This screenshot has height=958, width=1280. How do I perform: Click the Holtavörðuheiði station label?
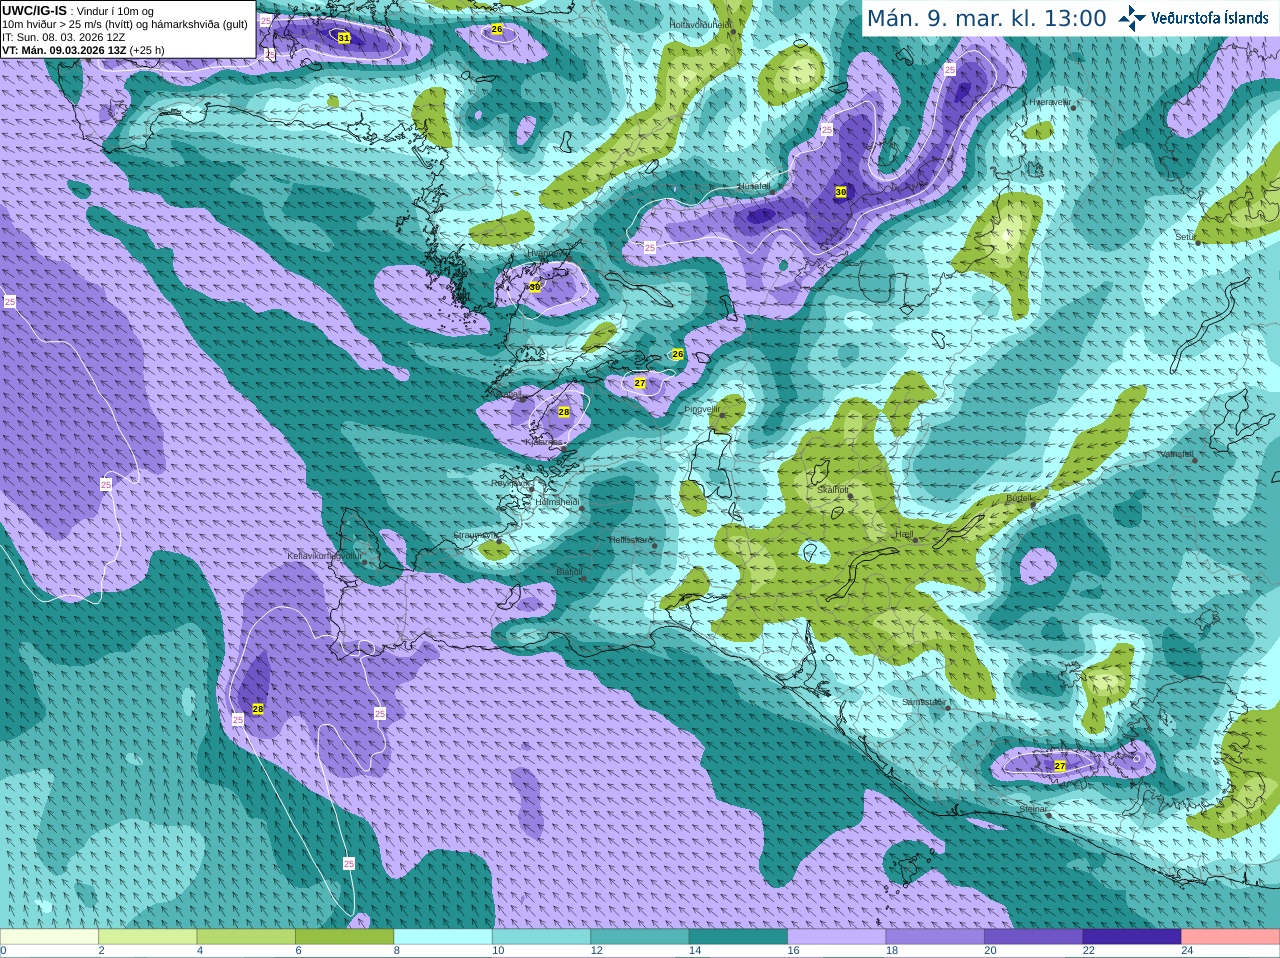click(700, 24)
